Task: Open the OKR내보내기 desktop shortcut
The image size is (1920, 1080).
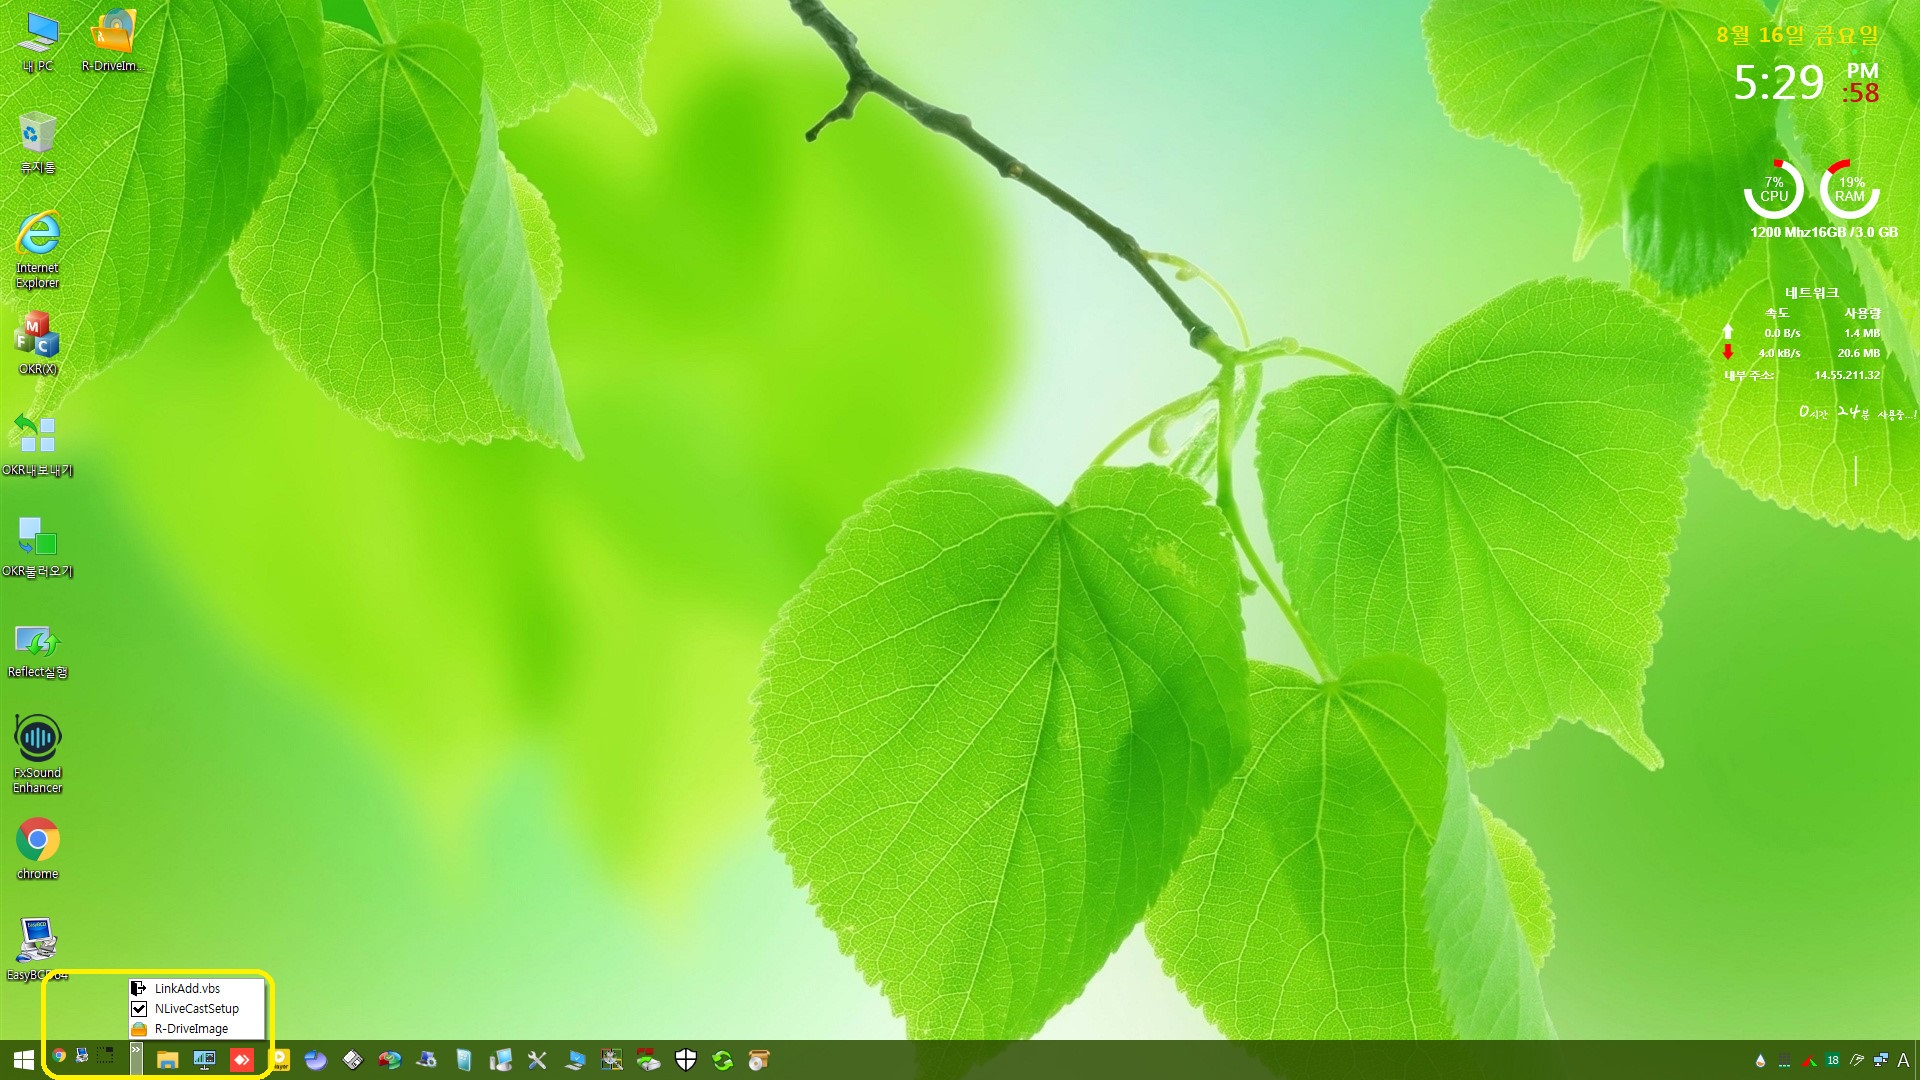Action: coord(38,445)
